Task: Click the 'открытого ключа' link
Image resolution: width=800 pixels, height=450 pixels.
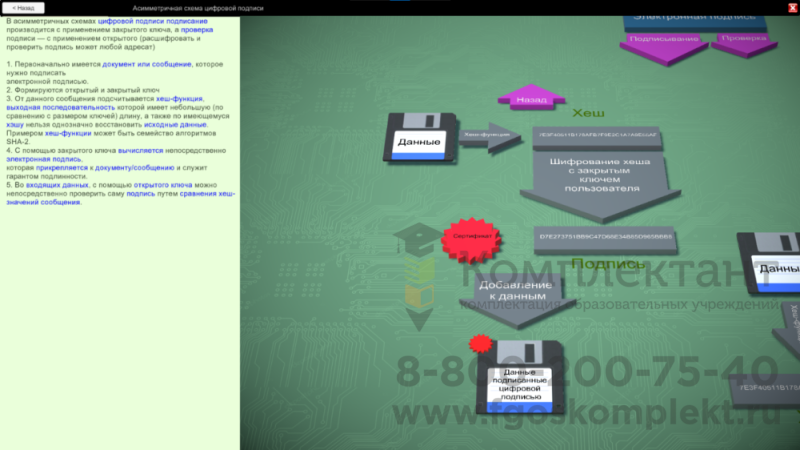Action: 164,185
